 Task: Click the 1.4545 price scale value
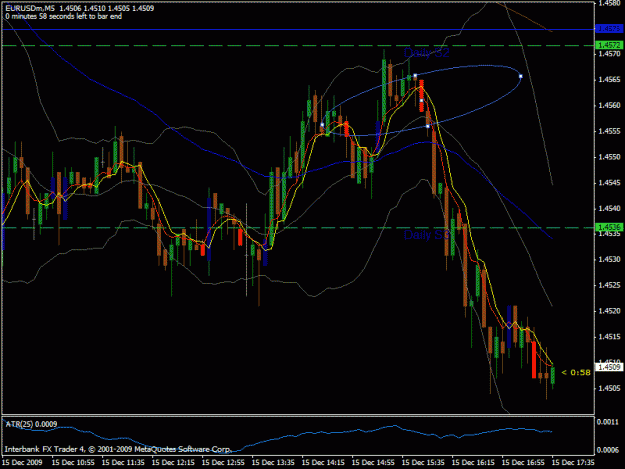[610, 183]
